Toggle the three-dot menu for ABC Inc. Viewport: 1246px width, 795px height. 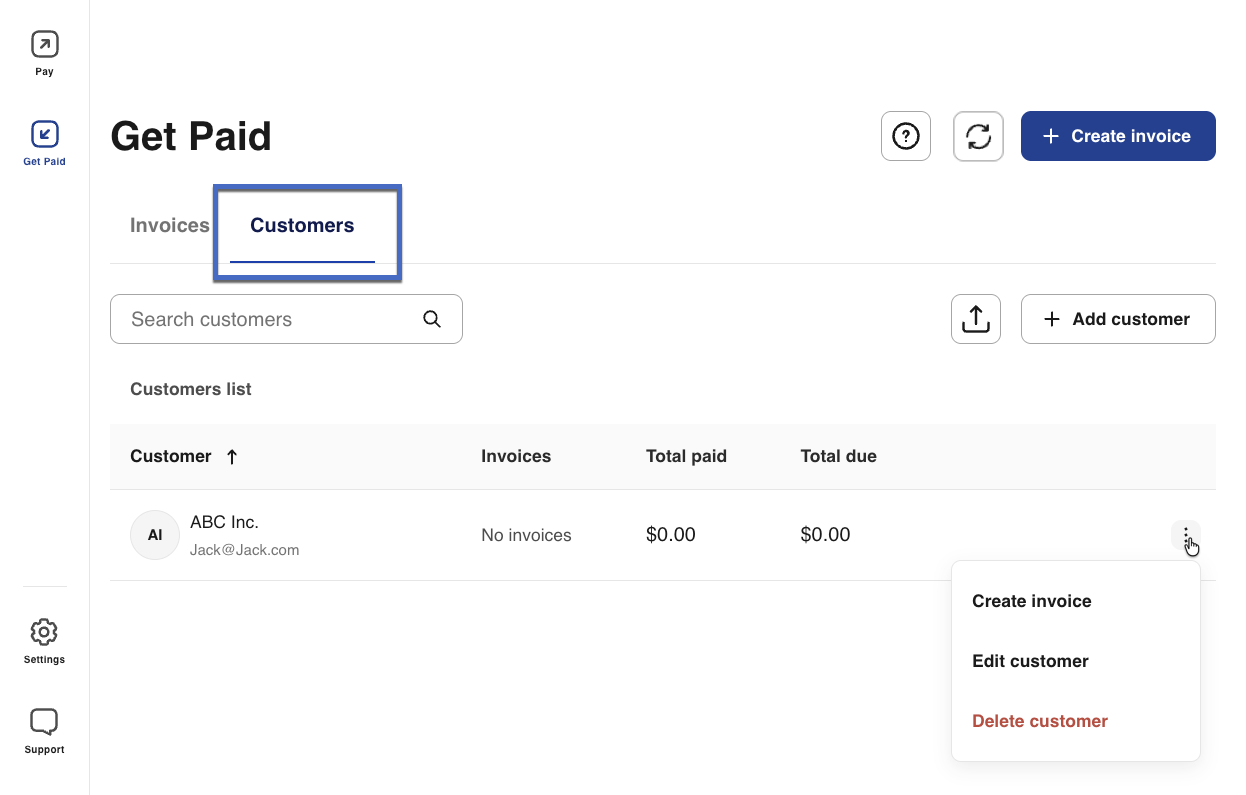(x=1185, y=535)
